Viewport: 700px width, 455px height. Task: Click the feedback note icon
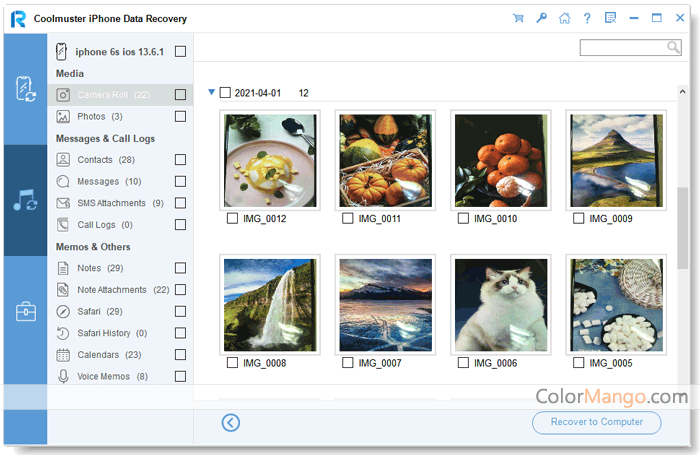(610, 18)
